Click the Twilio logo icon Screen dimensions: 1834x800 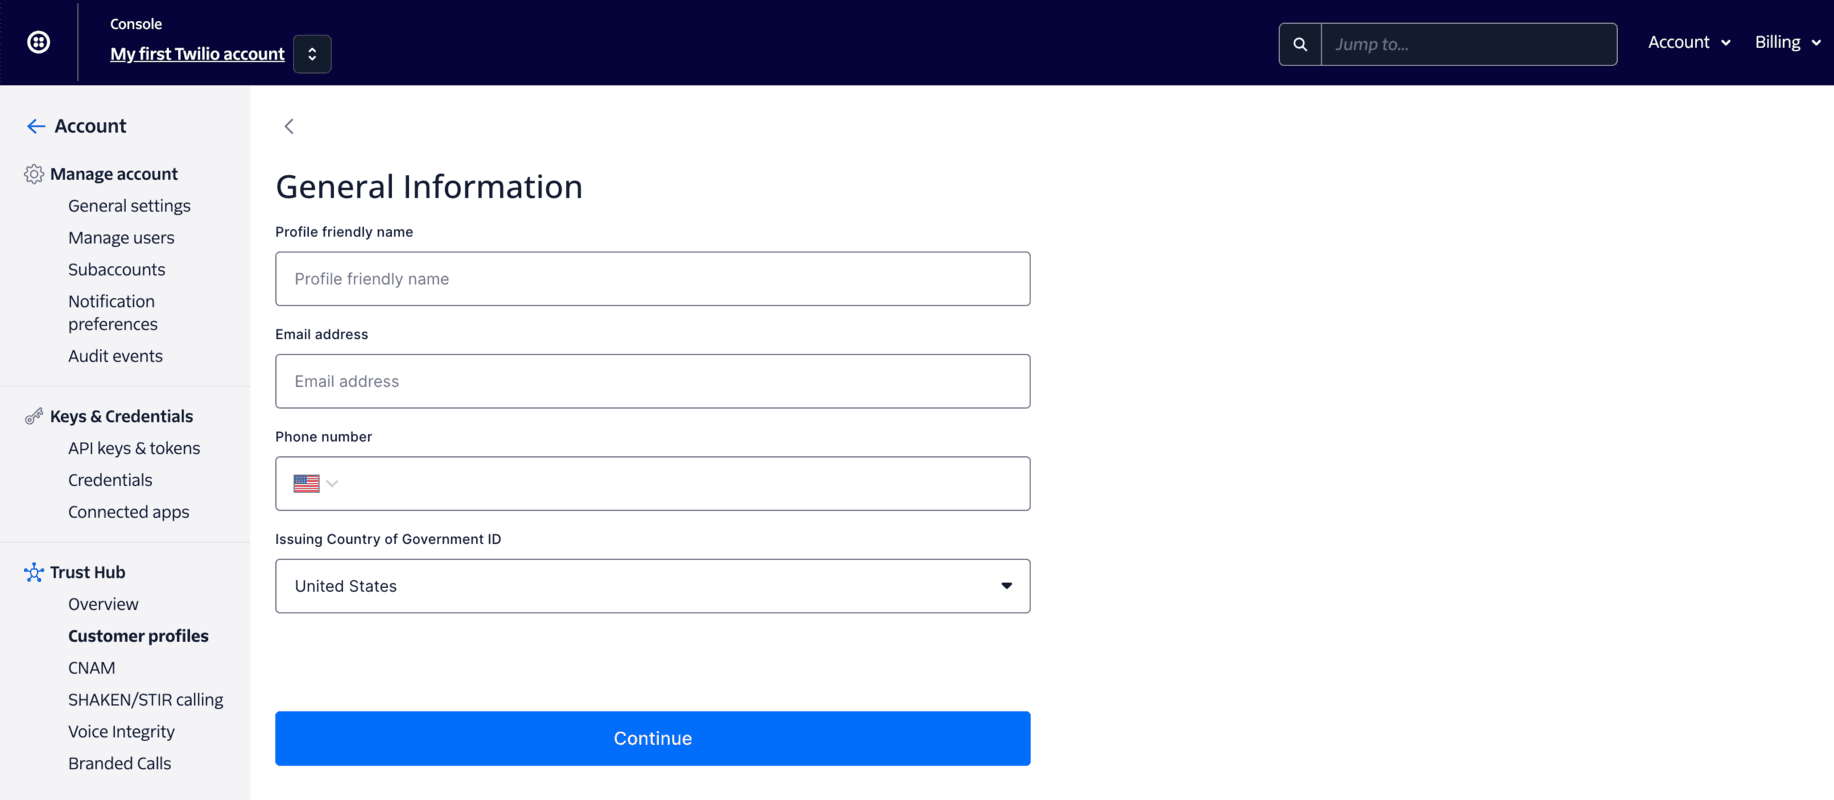click(x=39, y=42)
